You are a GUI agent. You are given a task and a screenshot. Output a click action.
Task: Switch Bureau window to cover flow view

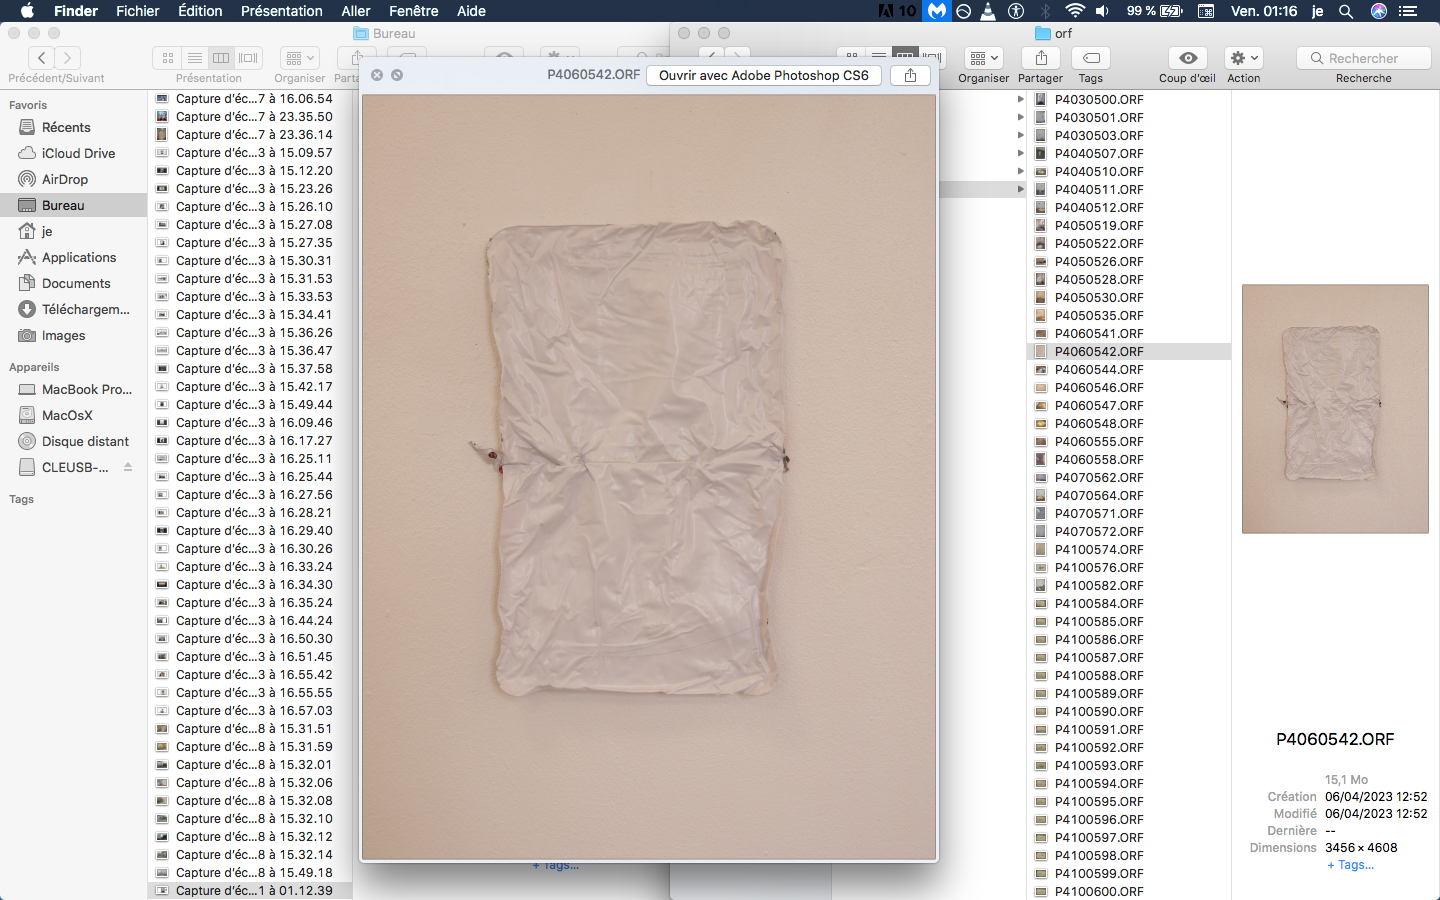coord(249,58)
